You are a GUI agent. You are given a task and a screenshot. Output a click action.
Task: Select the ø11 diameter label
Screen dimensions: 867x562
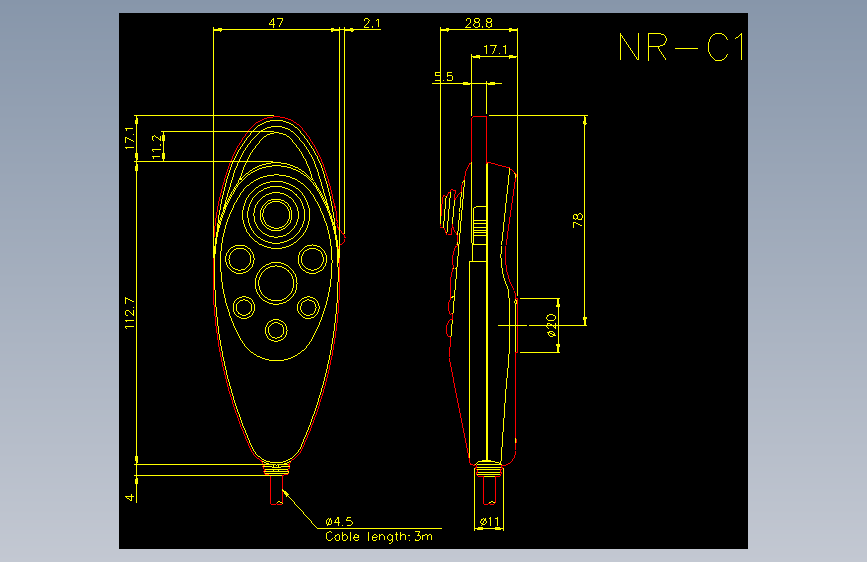pos(489,522)
